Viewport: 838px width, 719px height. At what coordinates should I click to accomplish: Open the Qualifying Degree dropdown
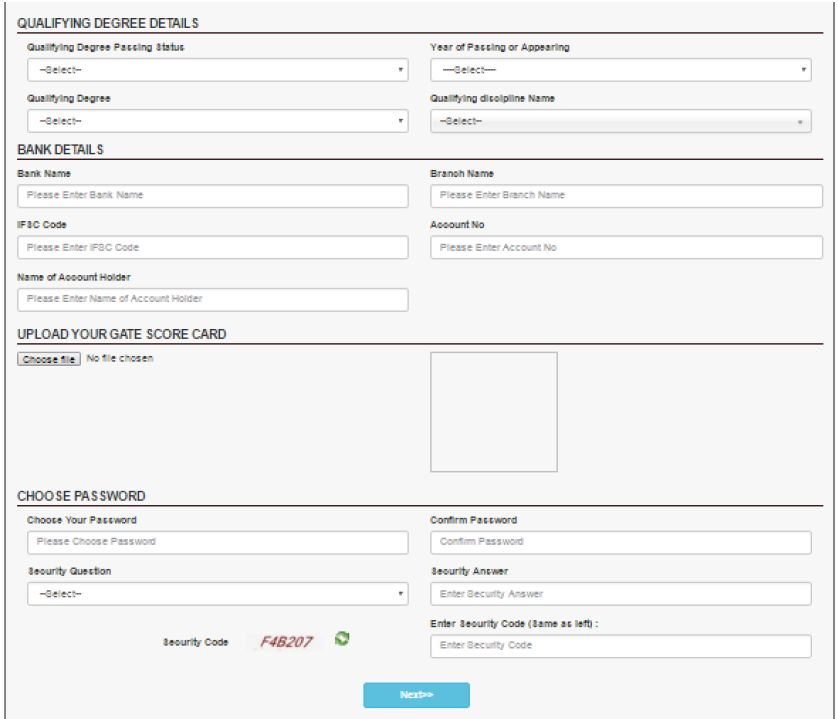(x=218, y=121)
